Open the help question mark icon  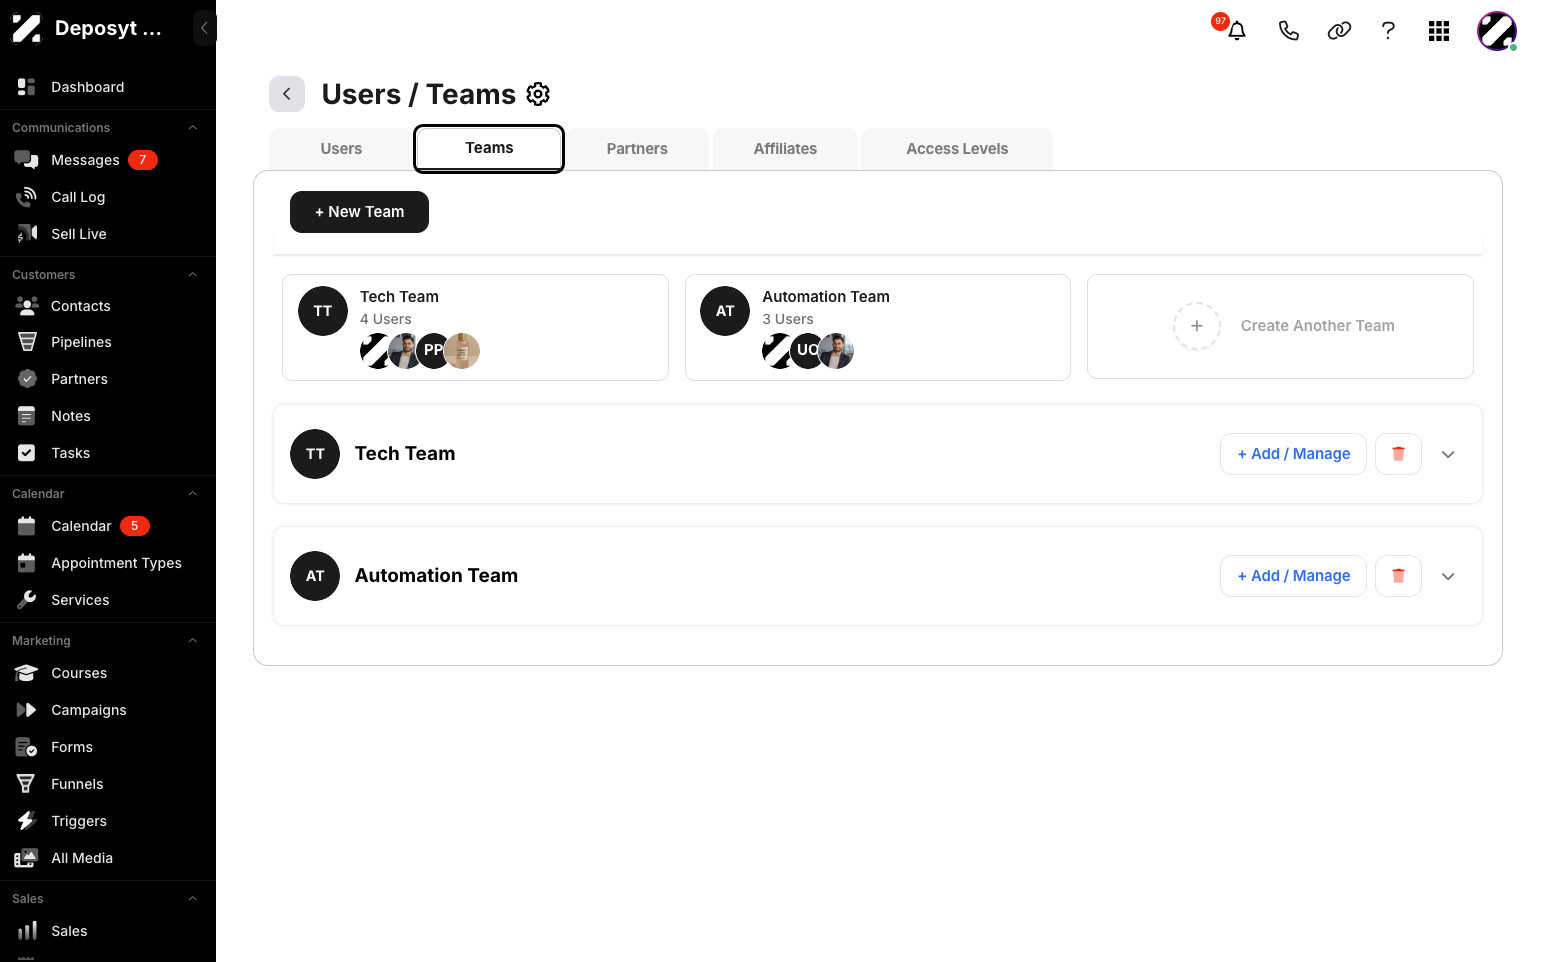[1388, 31]
